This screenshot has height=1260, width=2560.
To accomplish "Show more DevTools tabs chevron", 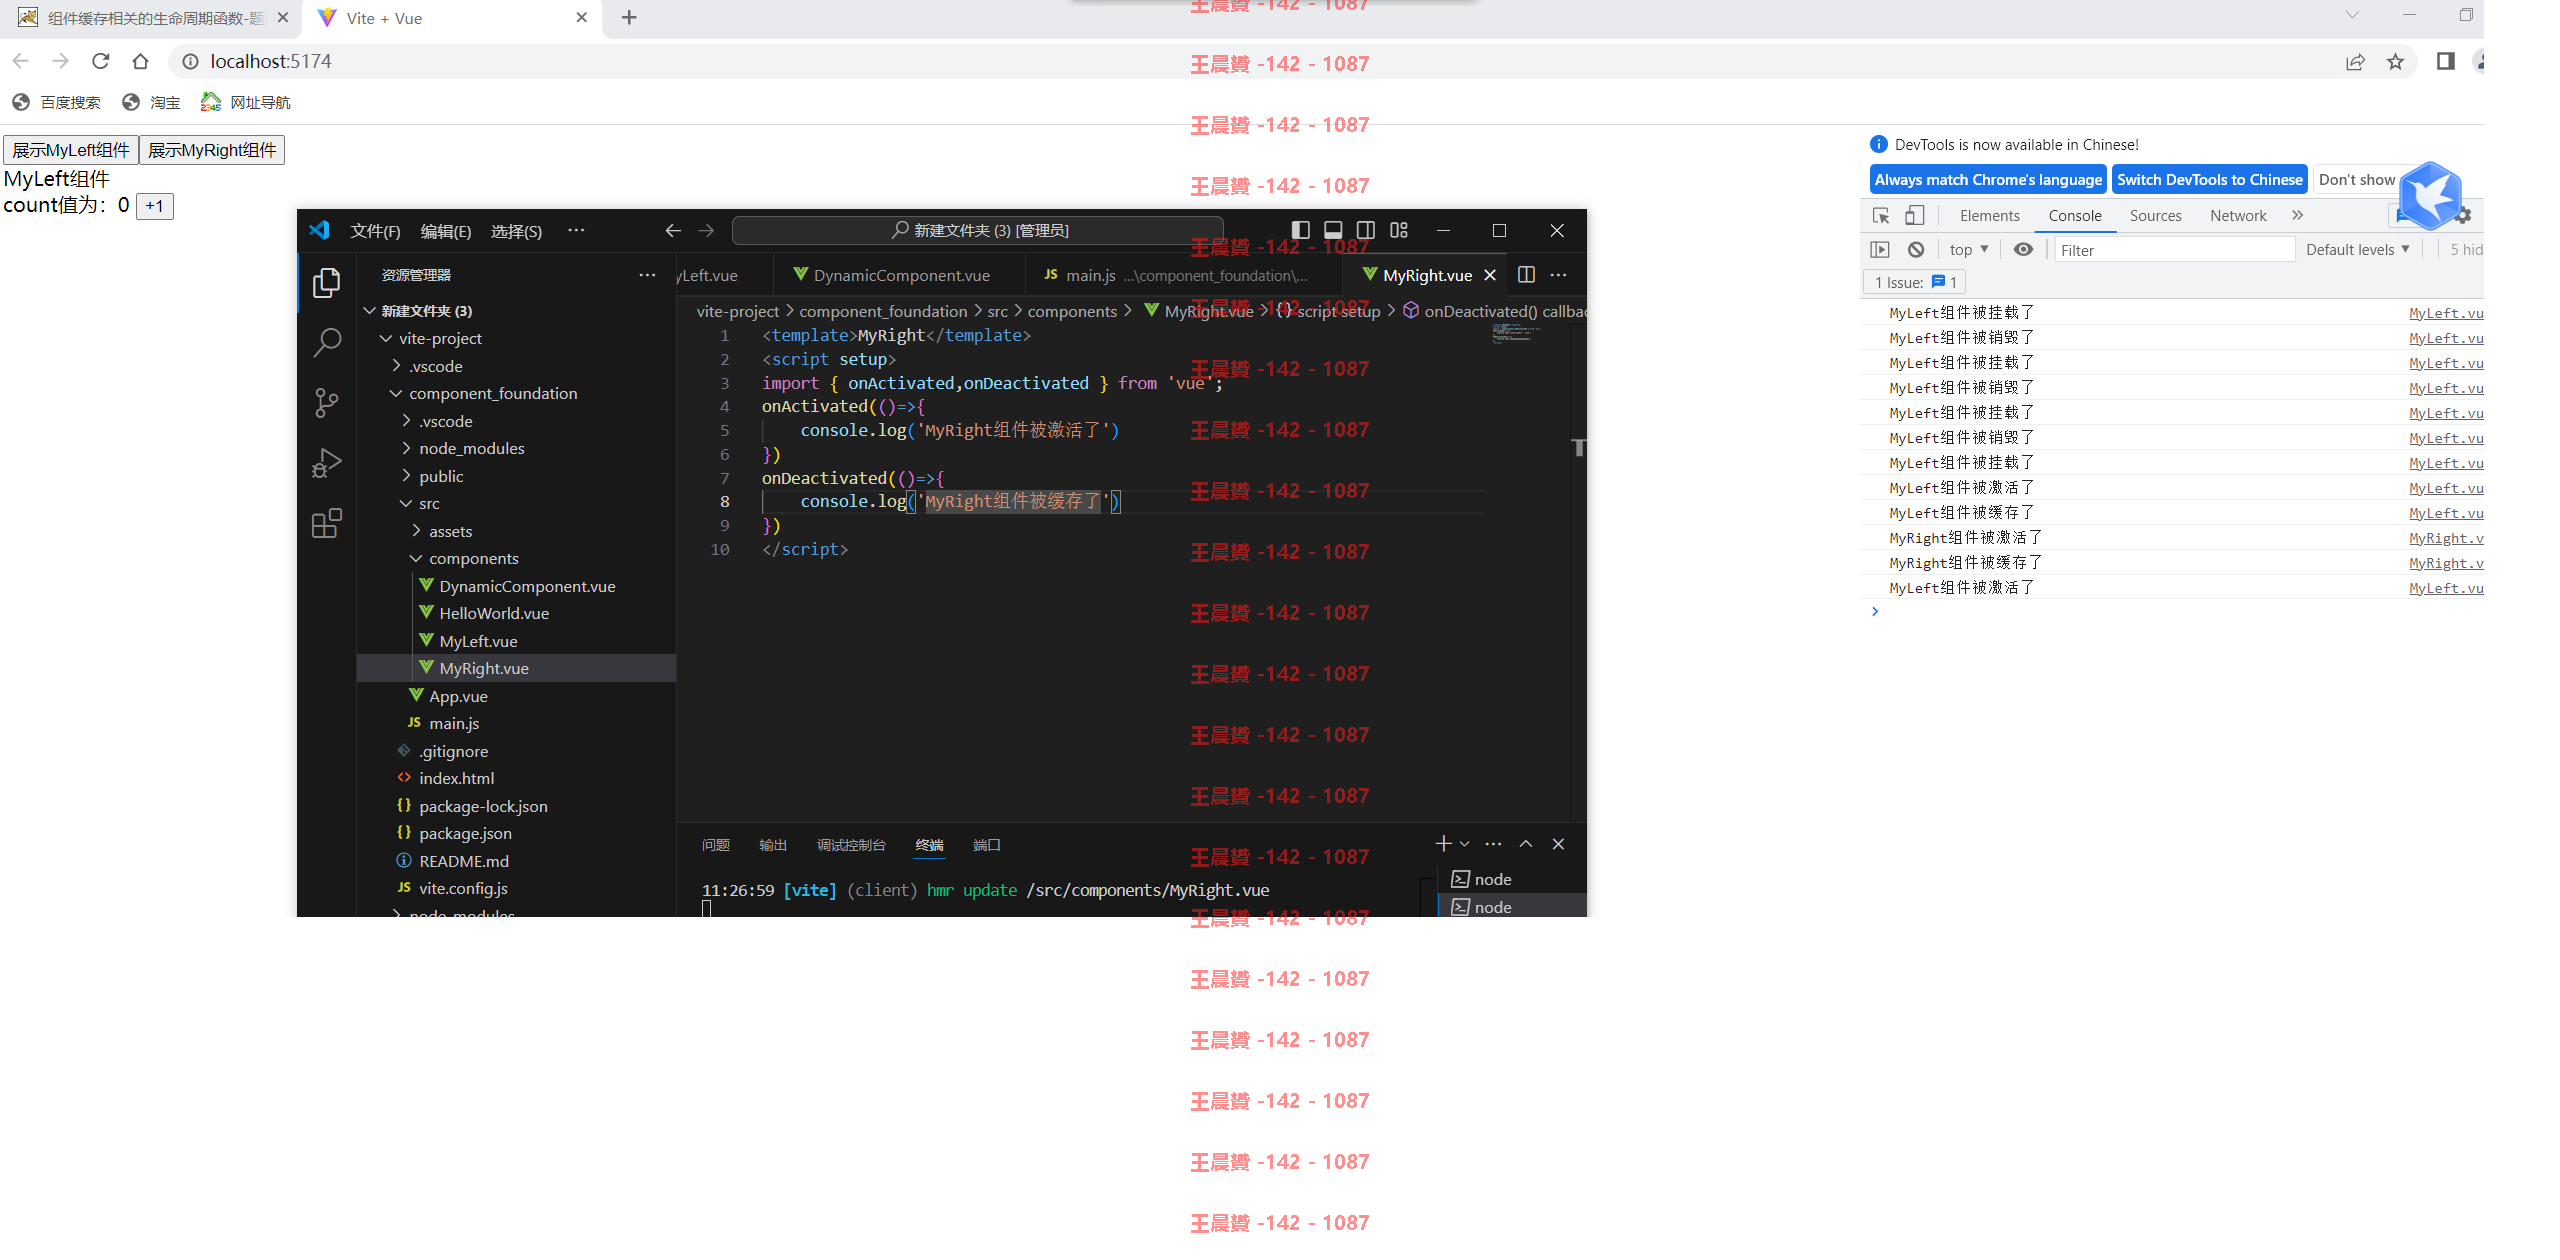I will [2298, 215].
